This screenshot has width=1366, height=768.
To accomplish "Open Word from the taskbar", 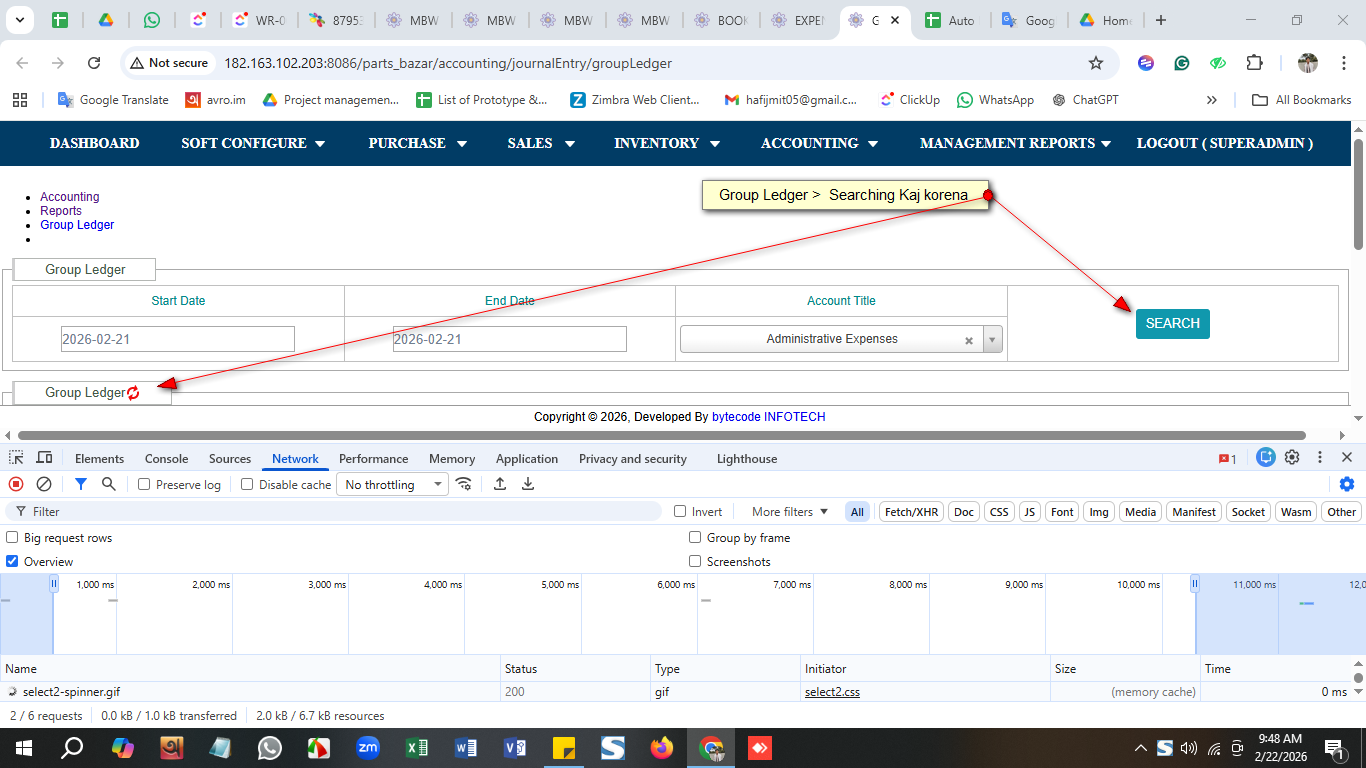I will [466, 748].
